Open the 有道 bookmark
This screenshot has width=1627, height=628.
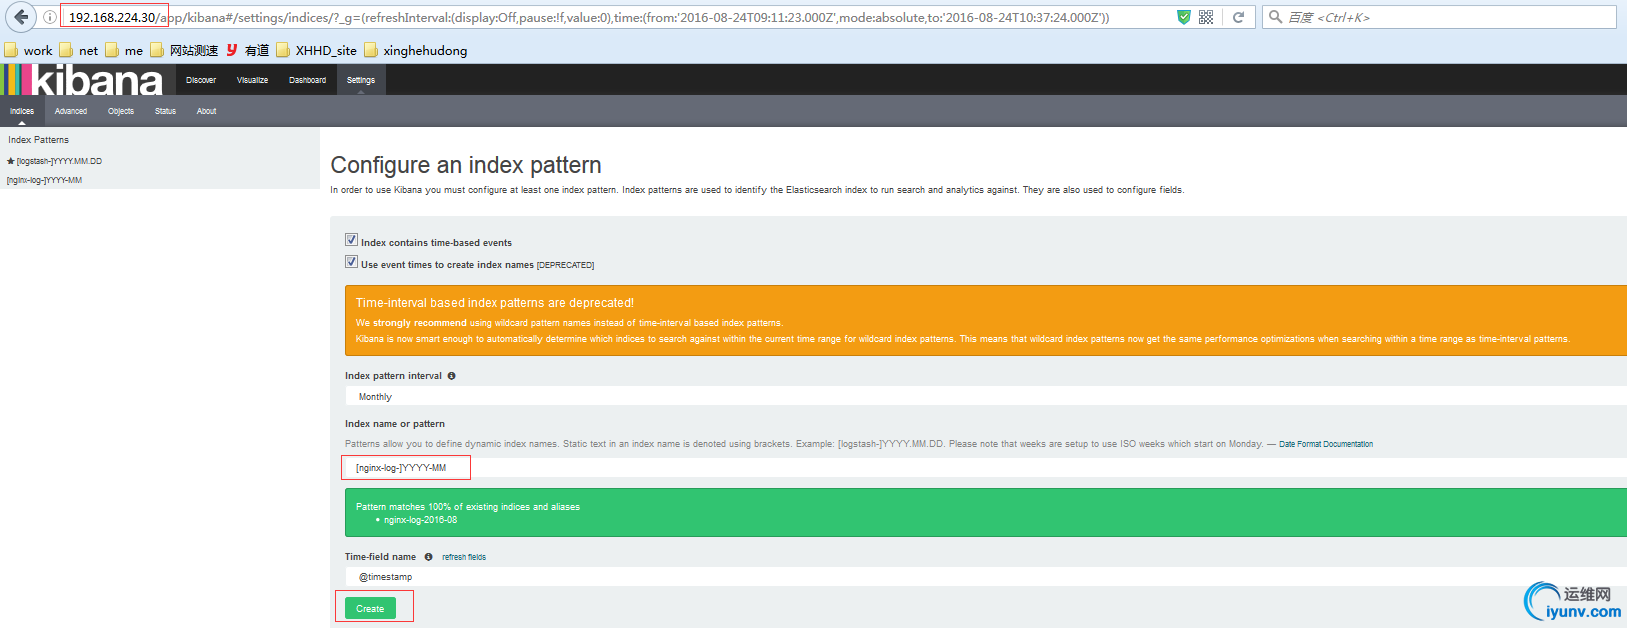[247, 50]
